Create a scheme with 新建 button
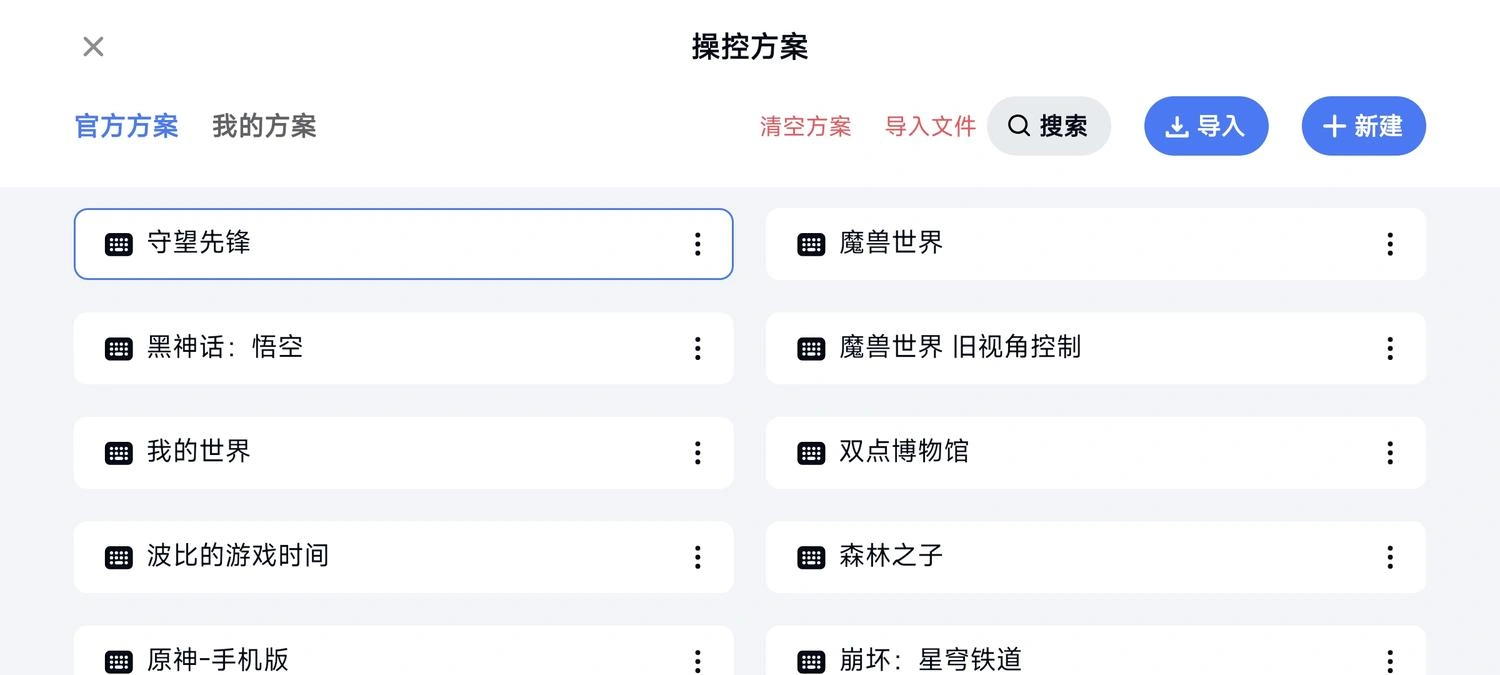The image size is (1500, 675). [1363, 126]
